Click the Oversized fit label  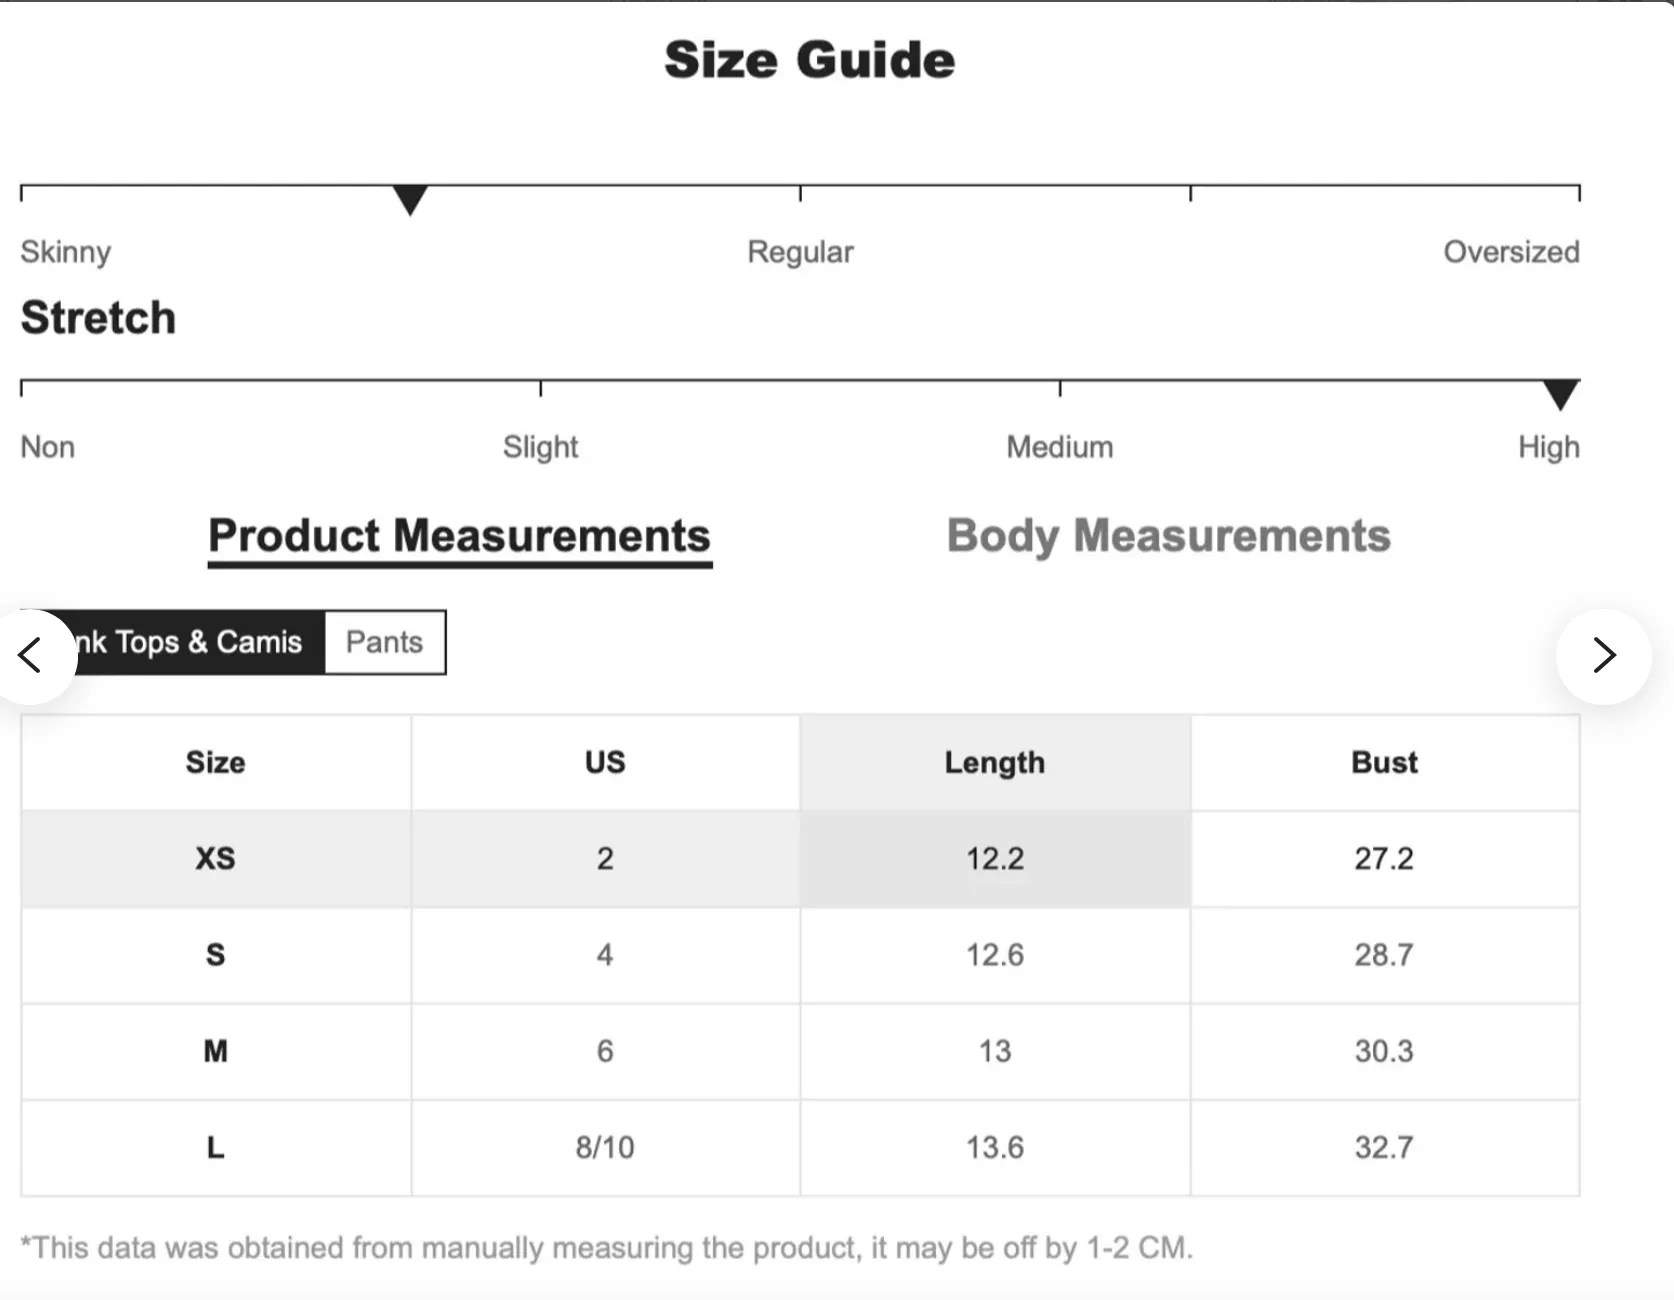pyautogui.click(x=1510, y=252)
